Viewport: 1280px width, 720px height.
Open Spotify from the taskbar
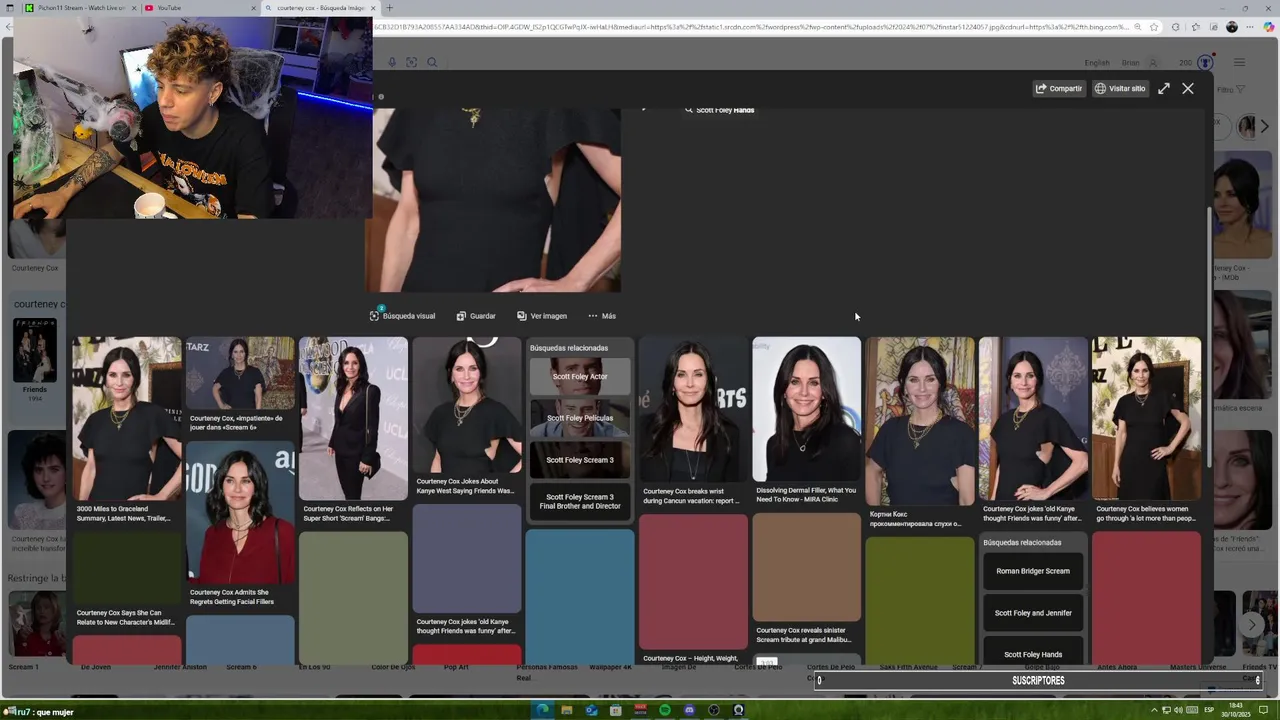(x=665, y=710)
